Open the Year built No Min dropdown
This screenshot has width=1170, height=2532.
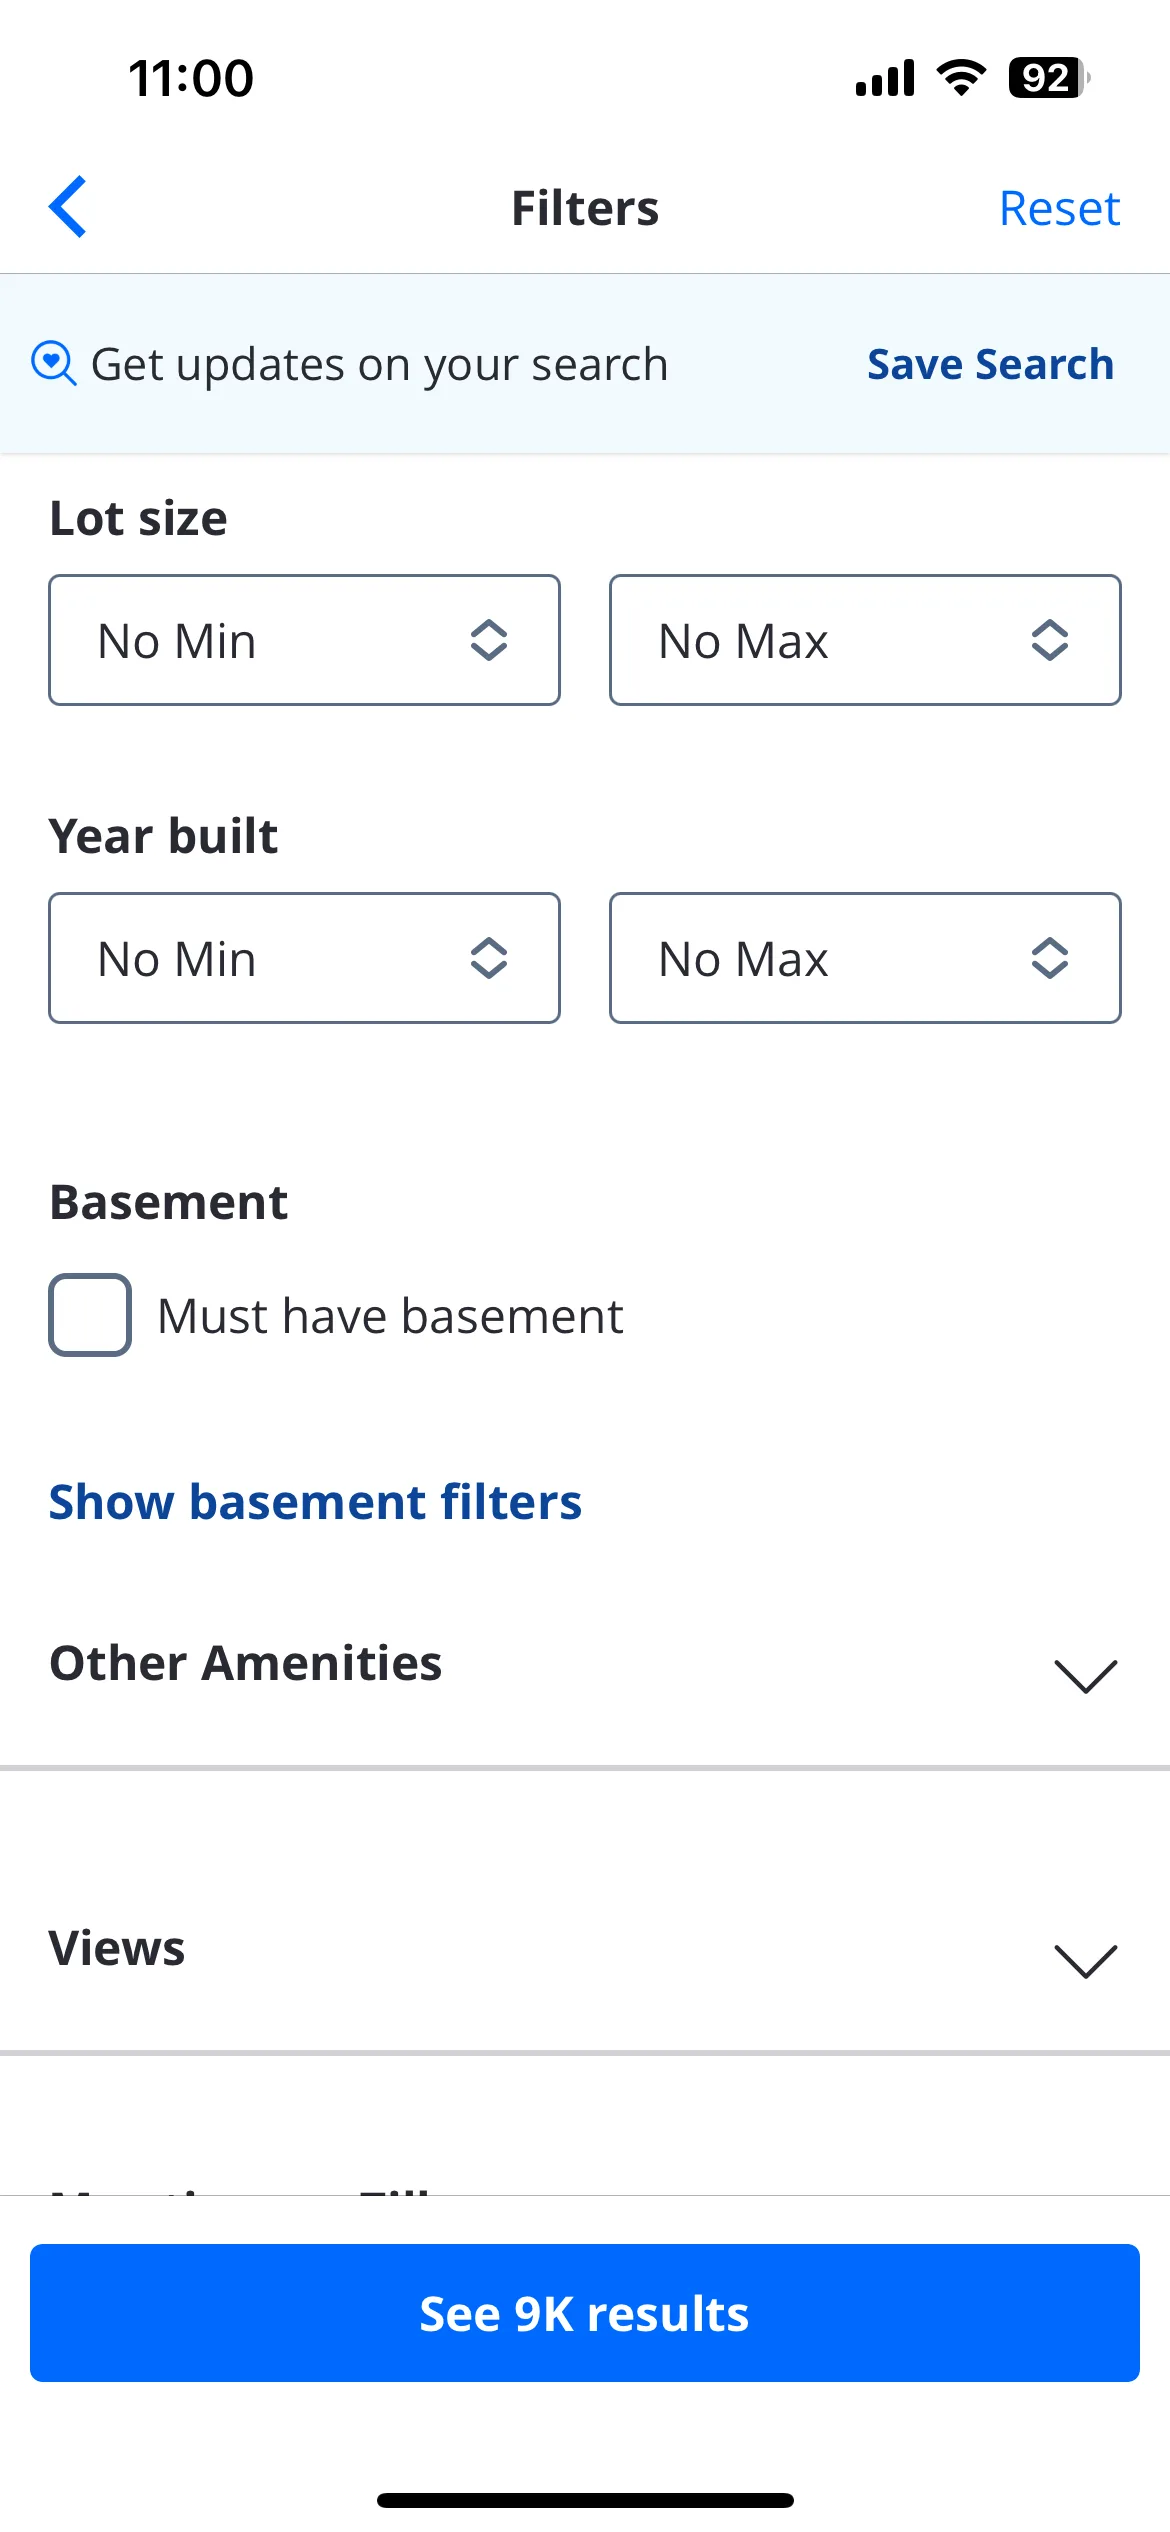pyautogui.click(x=304, y=958)
